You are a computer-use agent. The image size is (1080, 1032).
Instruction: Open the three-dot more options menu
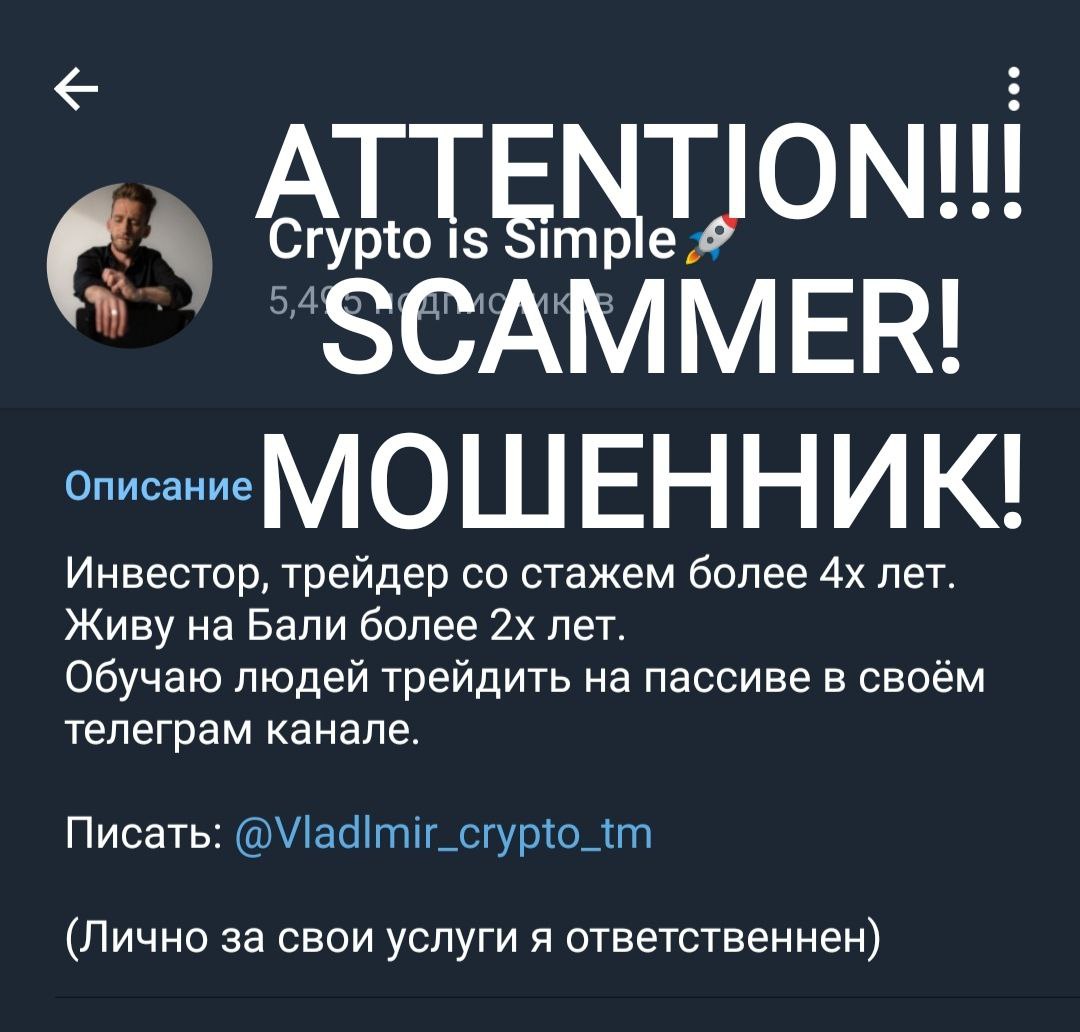tap(1013, 88)
